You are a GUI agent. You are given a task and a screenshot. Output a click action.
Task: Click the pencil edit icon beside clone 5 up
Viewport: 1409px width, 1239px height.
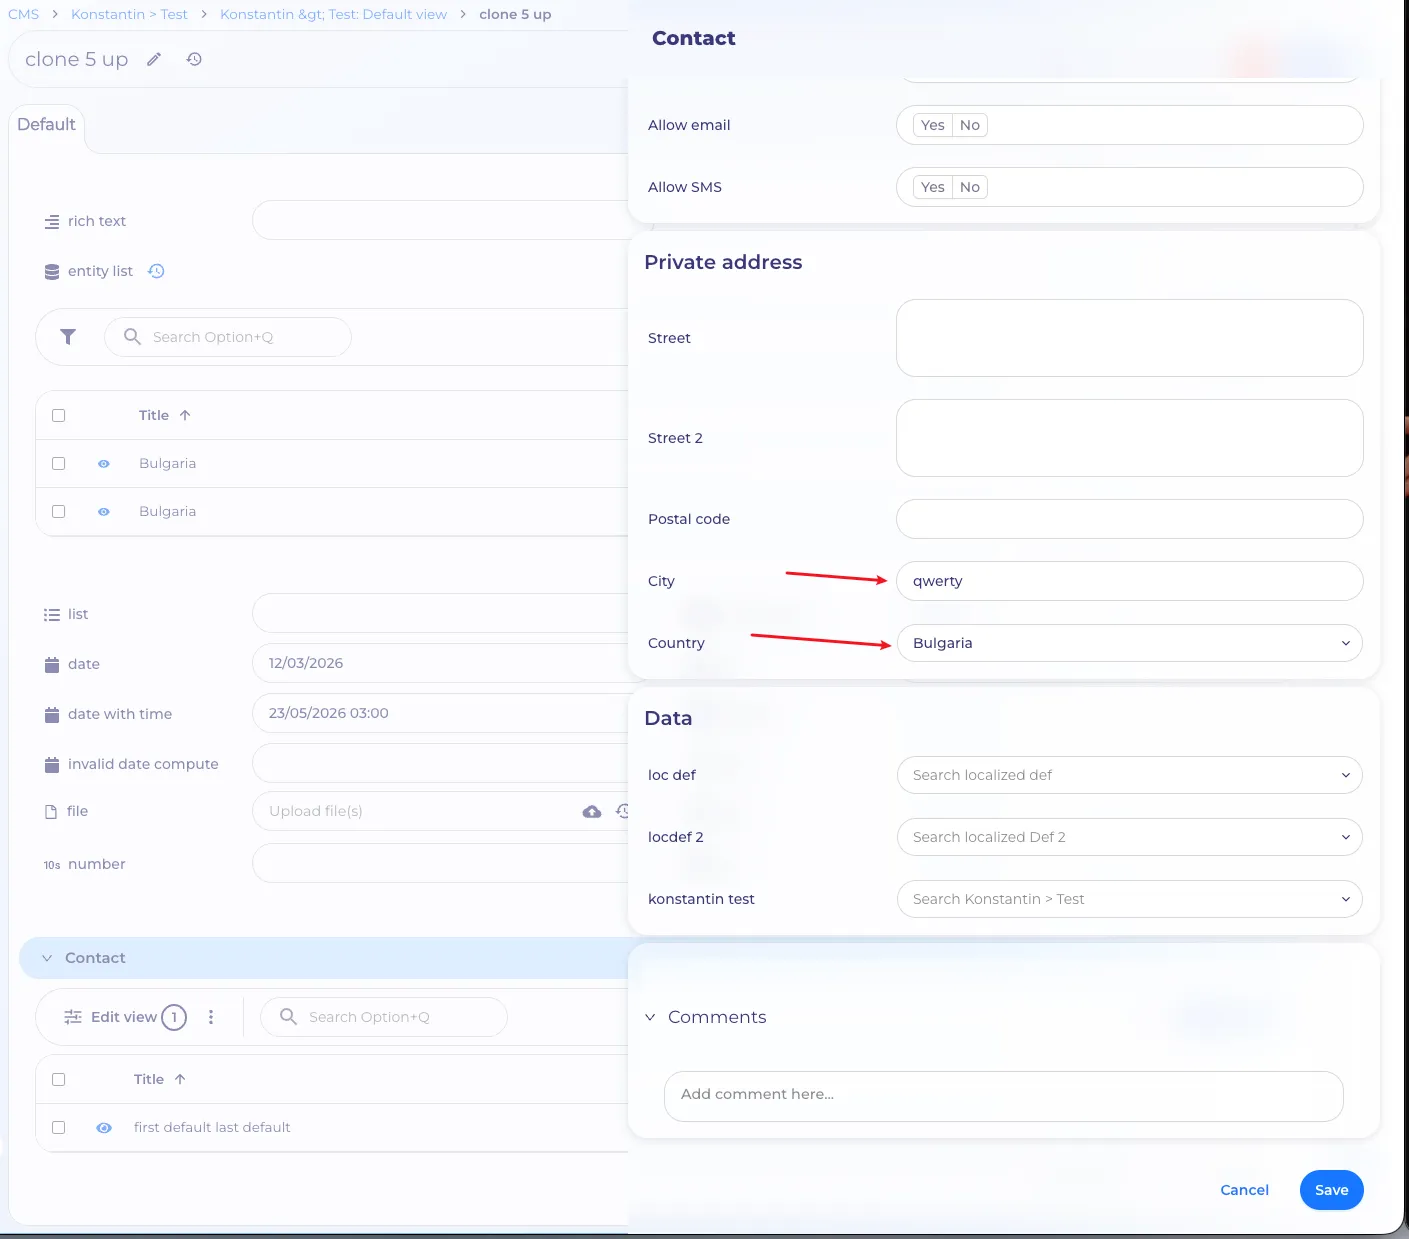tap(154, 59)
